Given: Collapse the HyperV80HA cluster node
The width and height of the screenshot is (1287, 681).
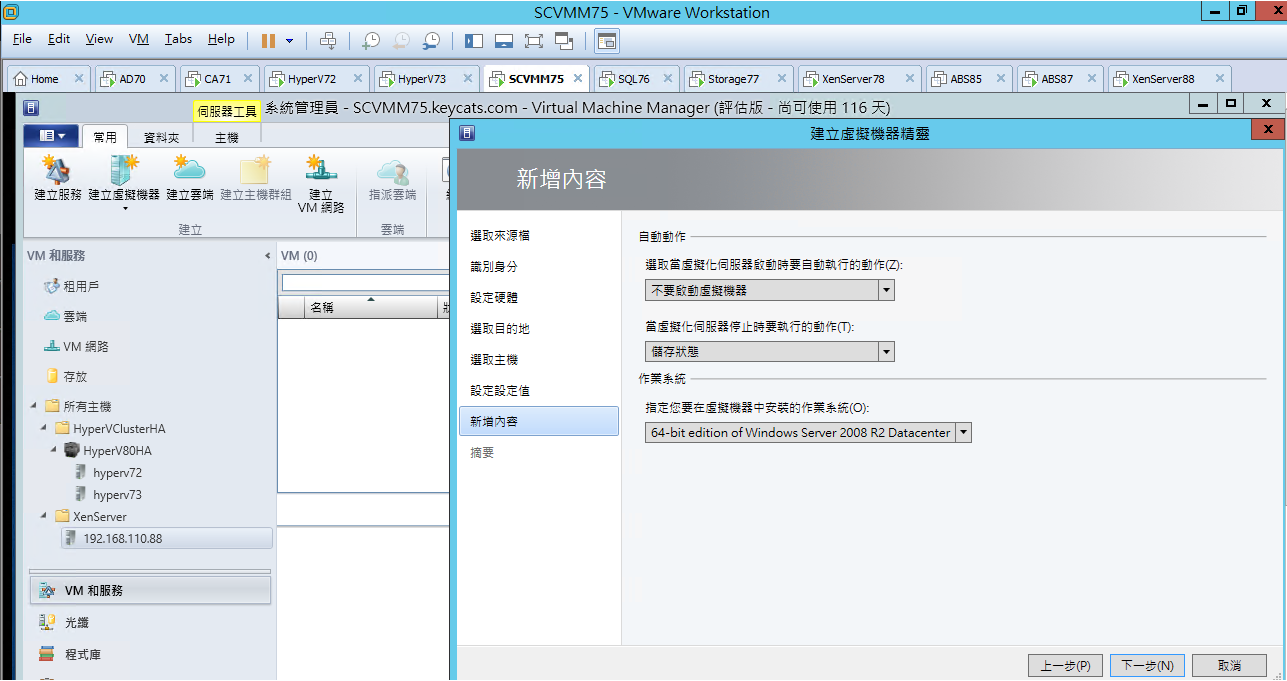Looking at the screenshot, I should (55, 450).
